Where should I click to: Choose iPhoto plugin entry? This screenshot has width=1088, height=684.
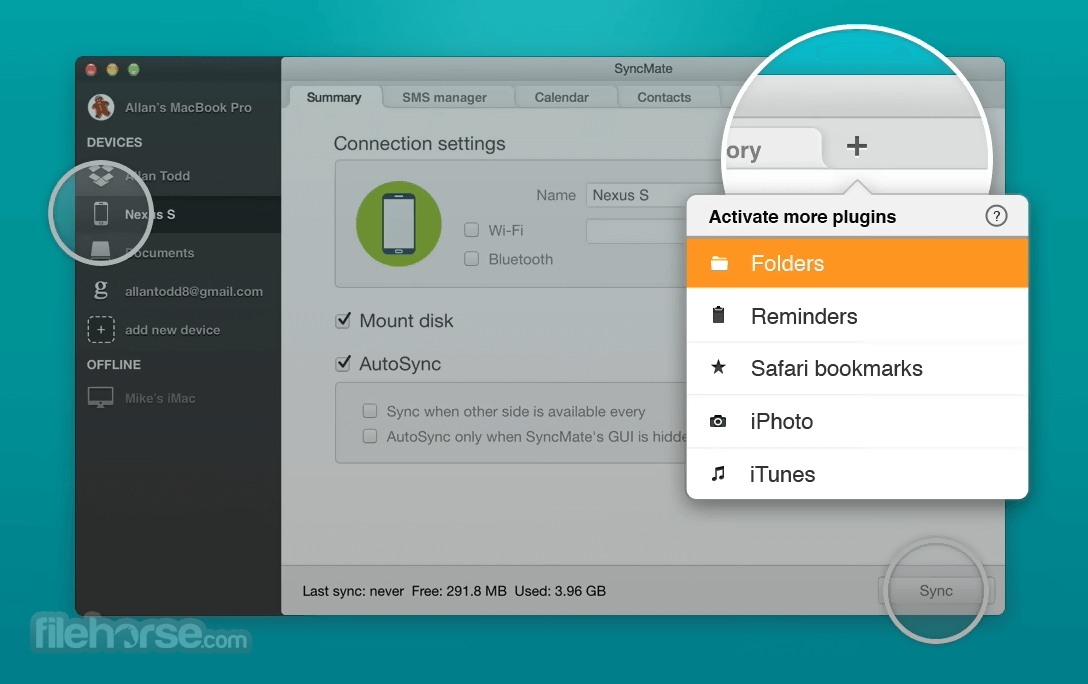click(857, 421)
